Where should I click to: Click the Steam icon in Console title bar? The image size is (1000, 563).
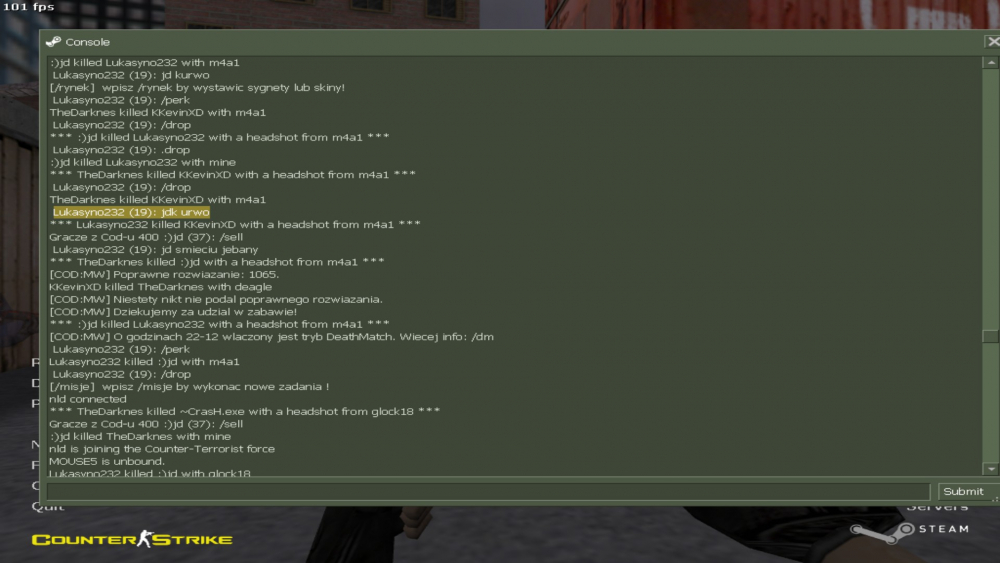tap(54, 41)
